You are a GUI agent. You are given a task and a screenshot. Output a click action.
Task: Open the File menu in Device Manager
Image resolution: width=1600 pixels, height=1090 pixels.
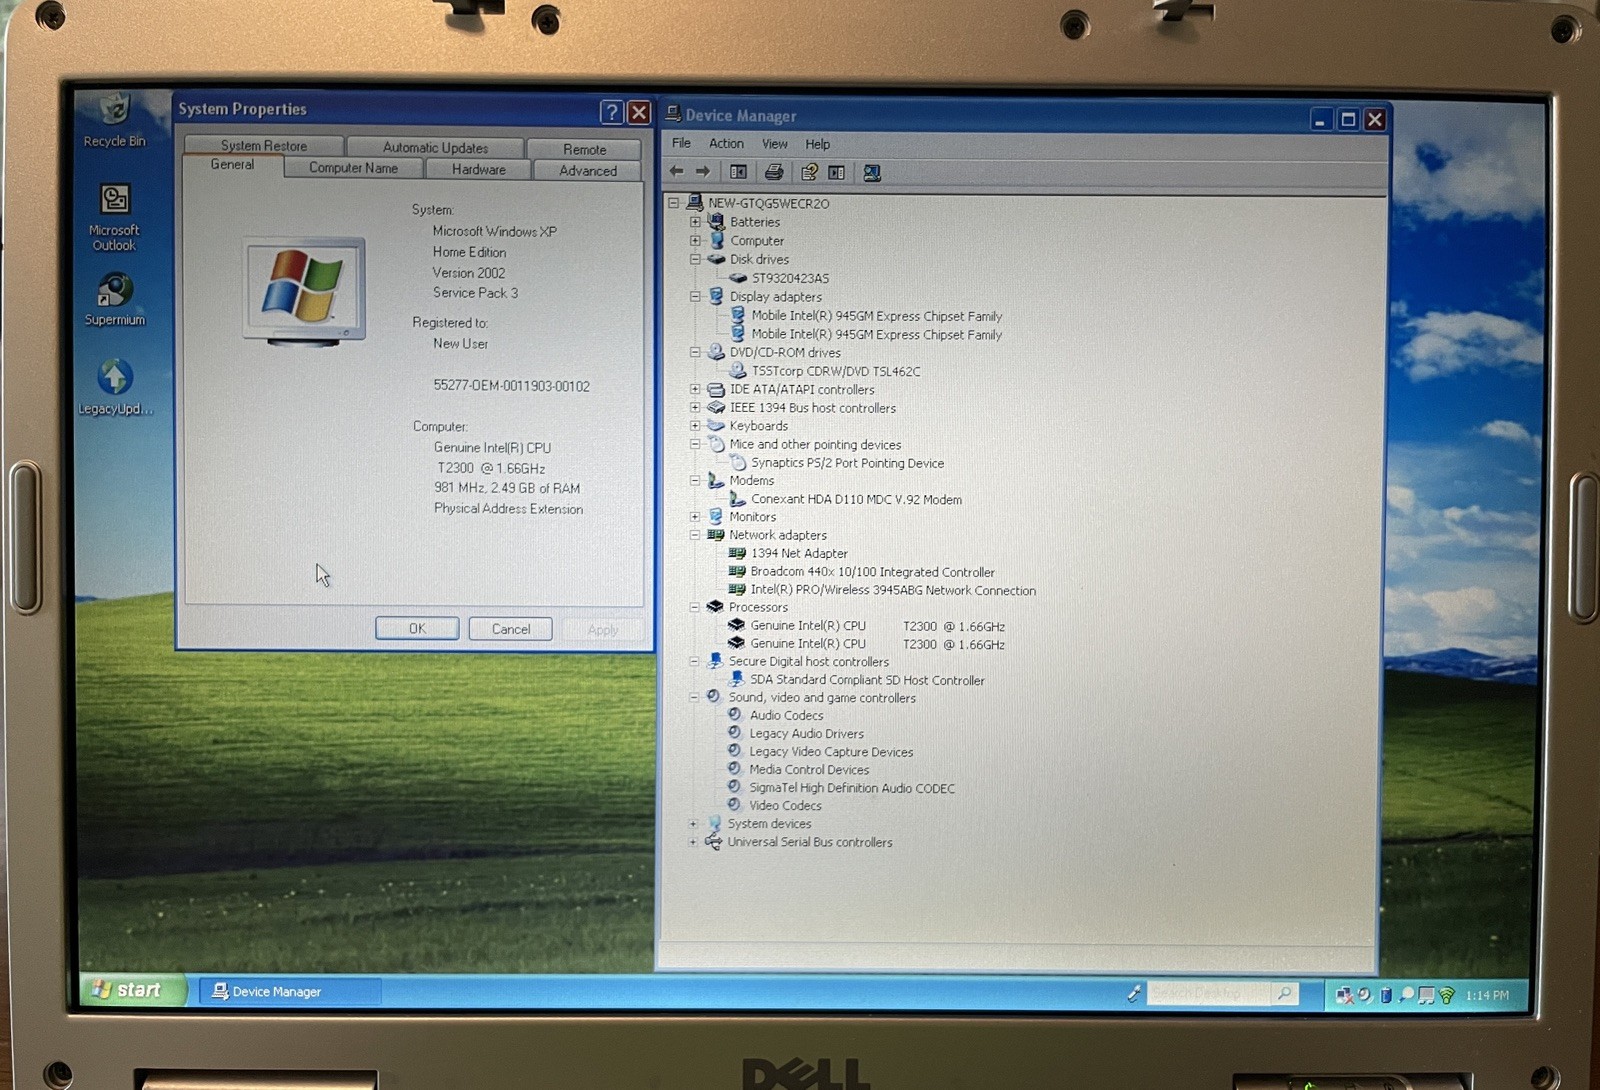pyautogui.click(x=681, y=143)
